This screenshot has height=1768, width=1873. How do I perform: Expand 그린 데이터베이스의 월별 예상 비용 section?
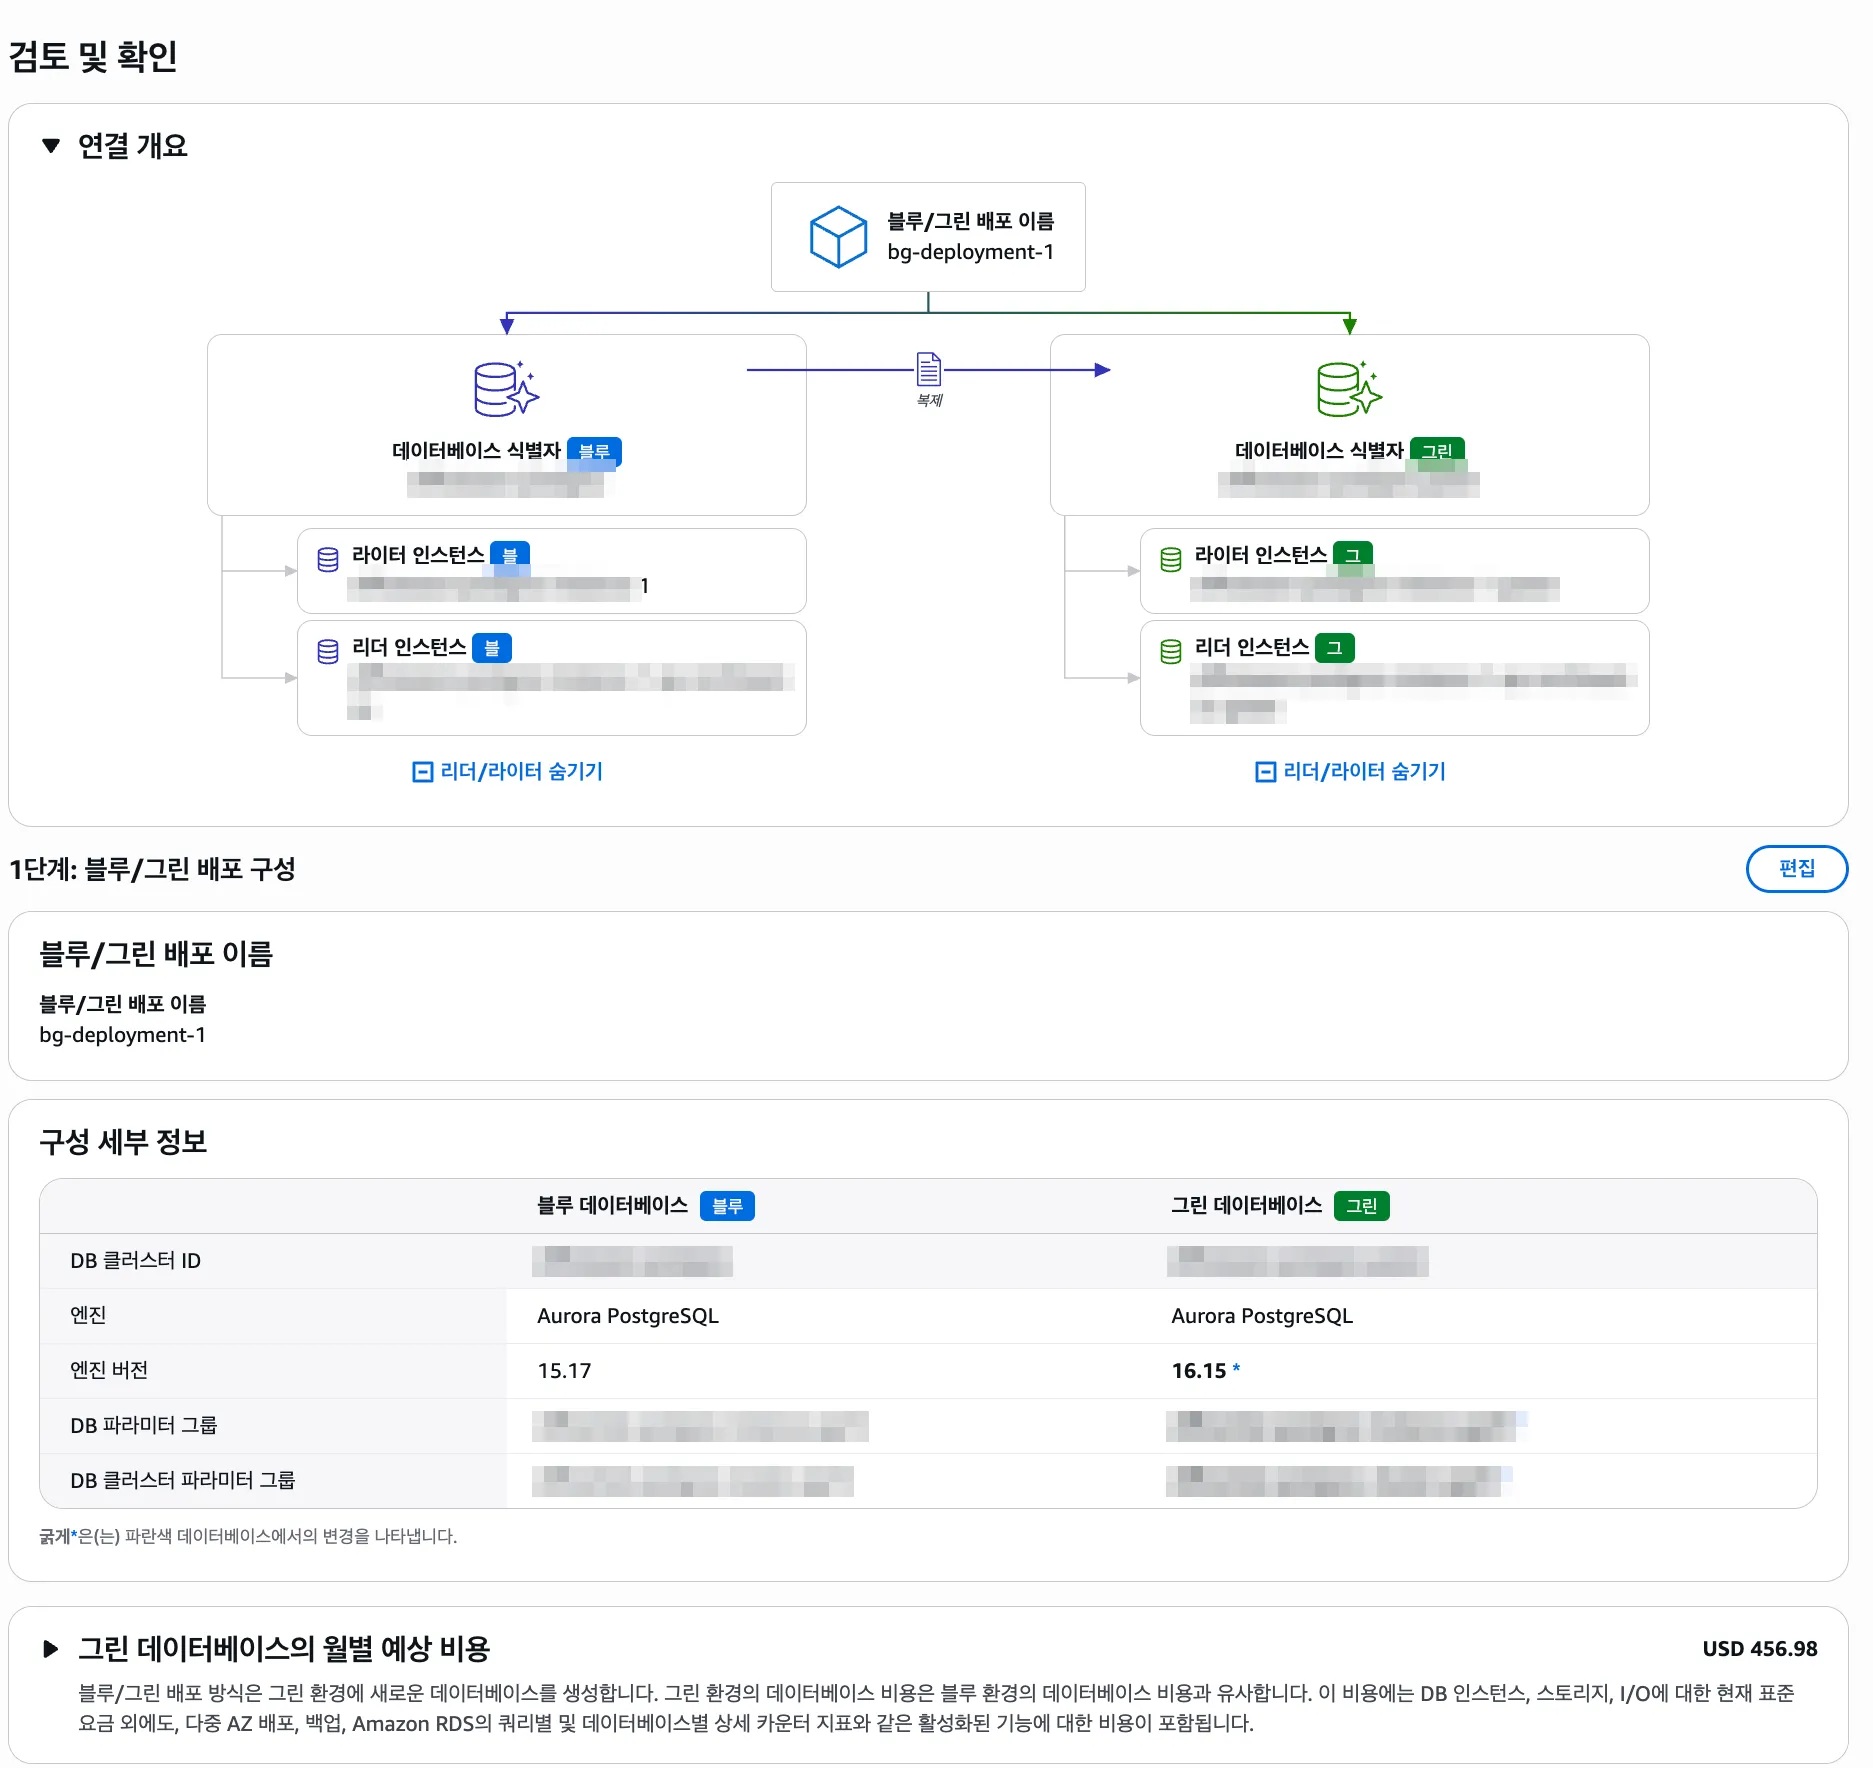51,1649
